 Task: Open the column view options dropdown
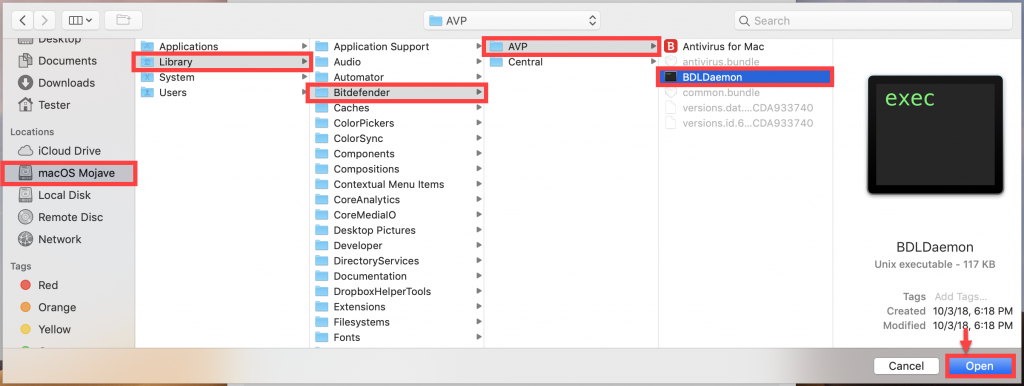point(80,20)
